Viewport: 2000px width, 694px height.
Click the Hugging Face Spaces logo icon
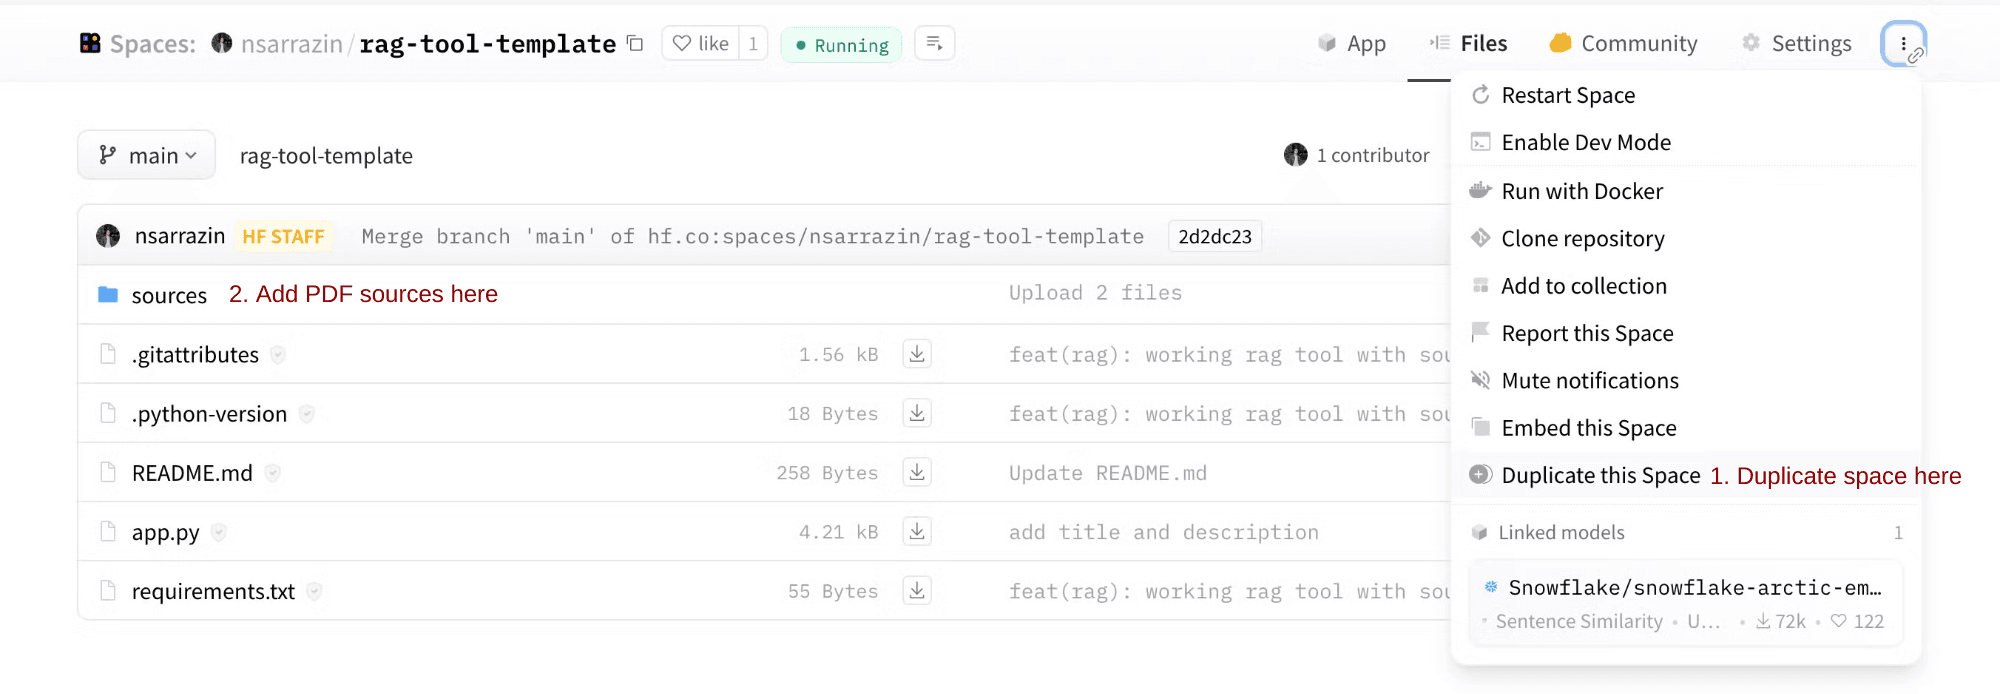click(x=90, y=43)
